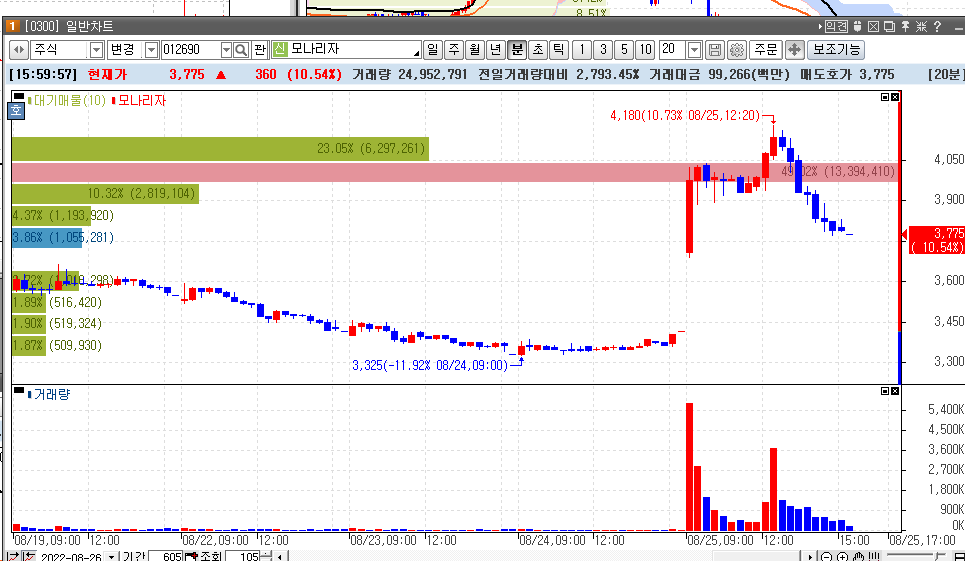The height and width of the screenshot is (561, 965).
Task: Click the 관 watchlist button
Action: pos(260,50)
